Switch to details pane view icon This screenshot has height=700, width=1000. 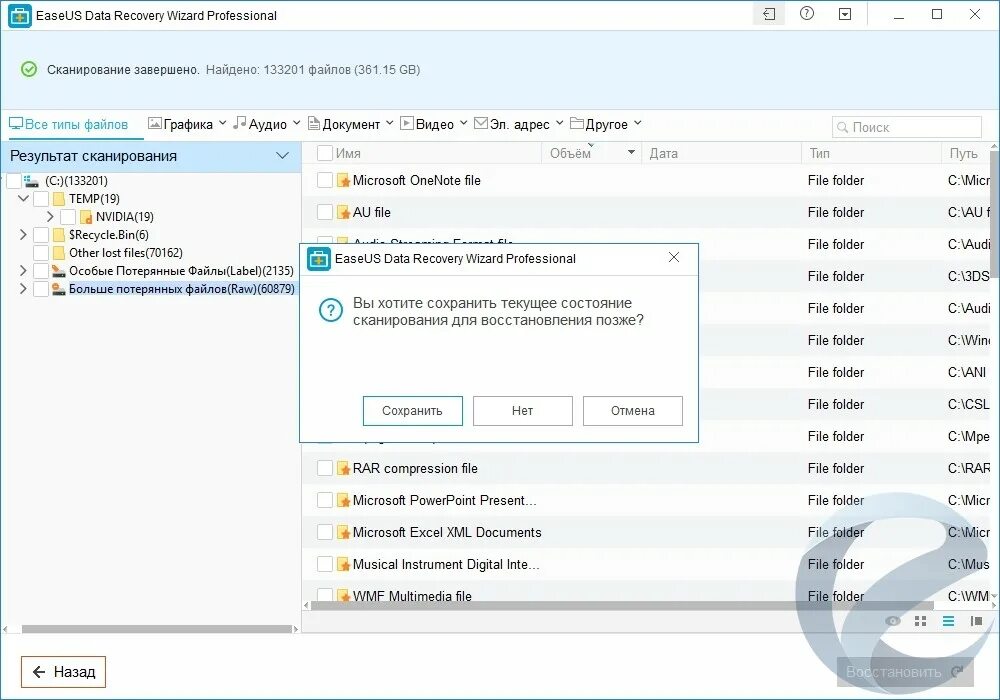tap(976, 621)
